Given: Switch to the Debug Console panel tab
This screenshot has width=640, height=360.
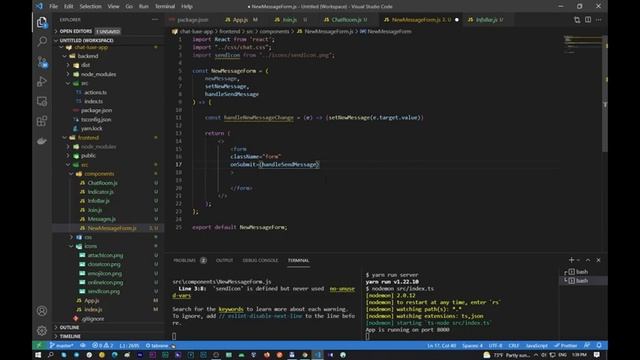Looking at the screenshot, I should pos(260,260).
